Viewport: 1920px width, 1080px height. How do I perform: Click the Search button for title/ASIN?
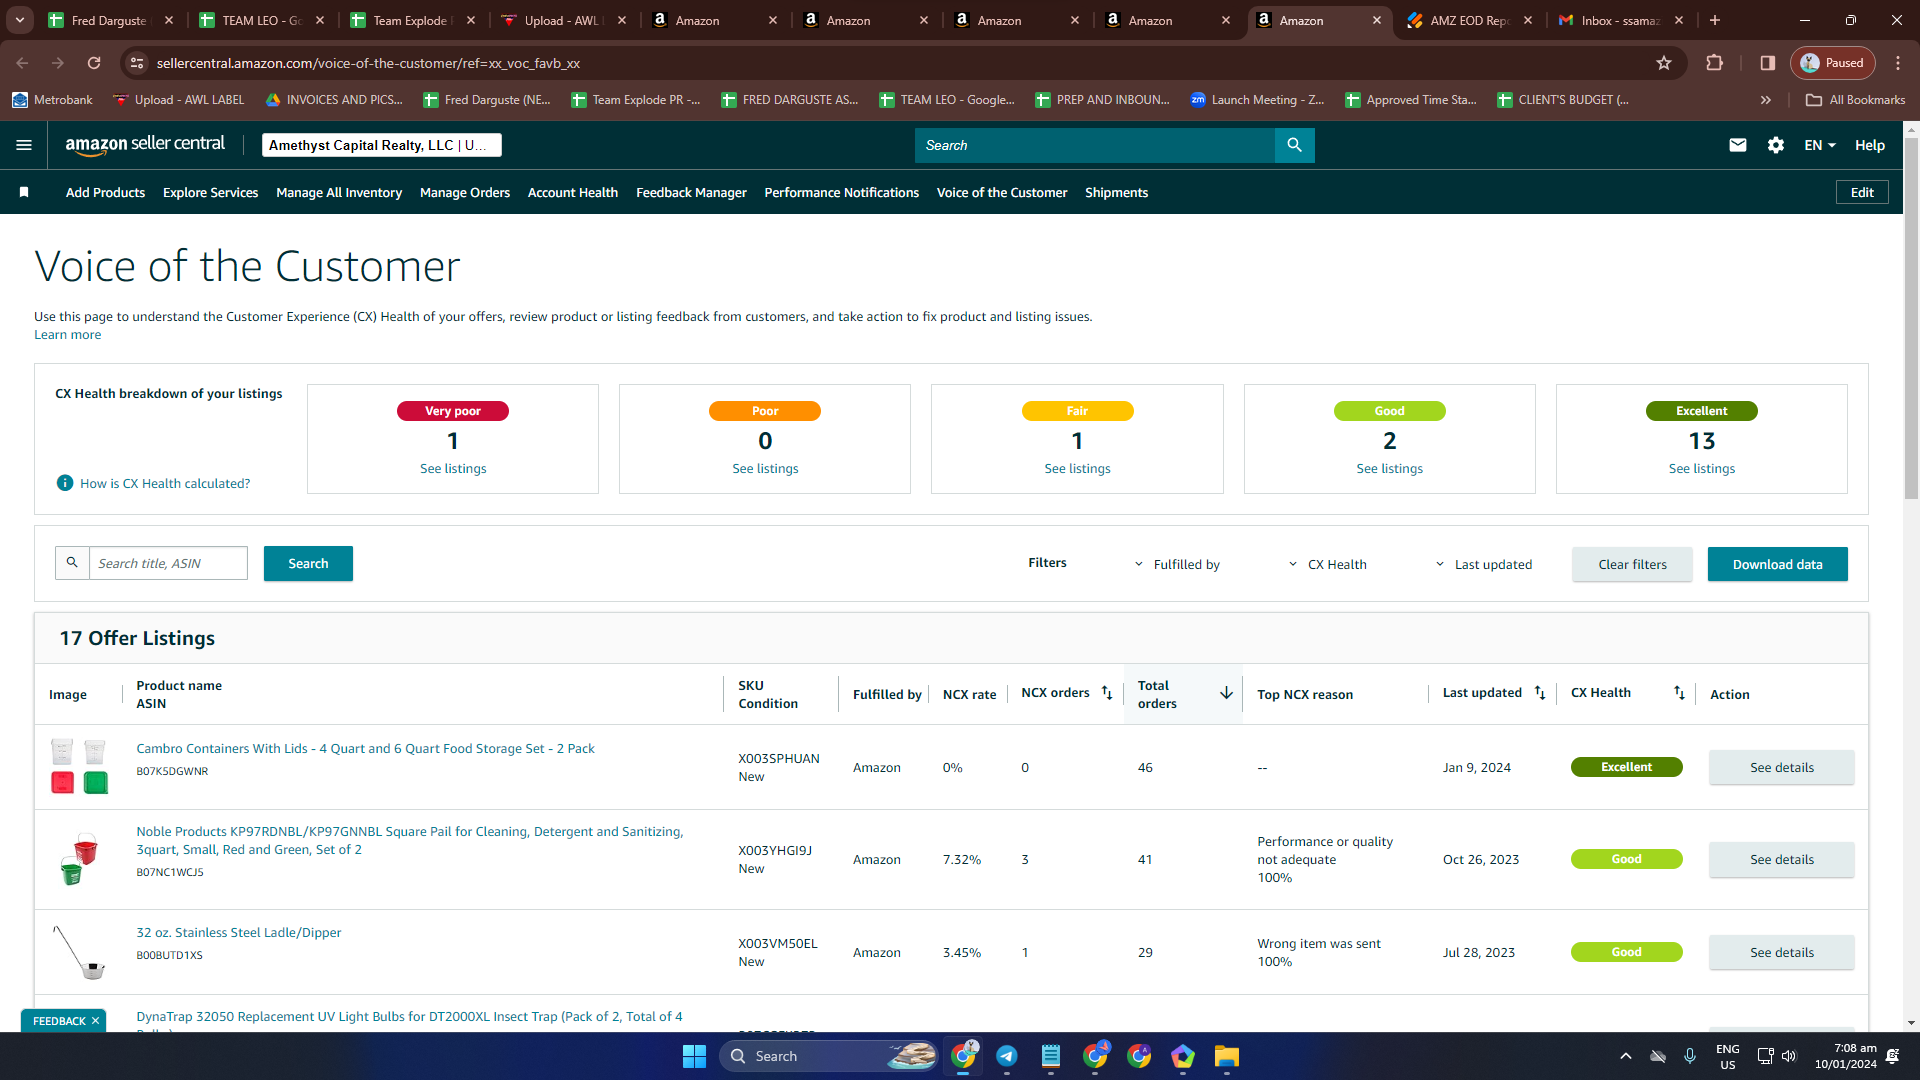[308, 563]
